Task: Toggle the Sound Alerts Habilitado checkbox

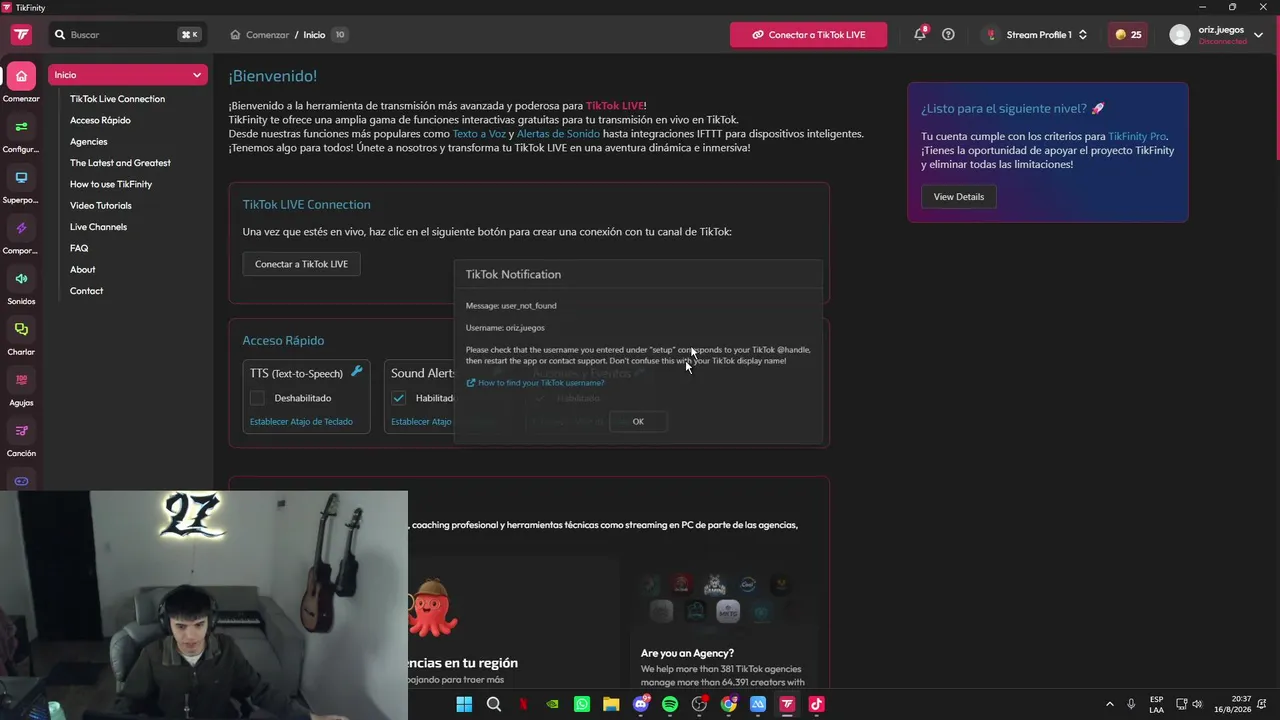Action: 399,398
